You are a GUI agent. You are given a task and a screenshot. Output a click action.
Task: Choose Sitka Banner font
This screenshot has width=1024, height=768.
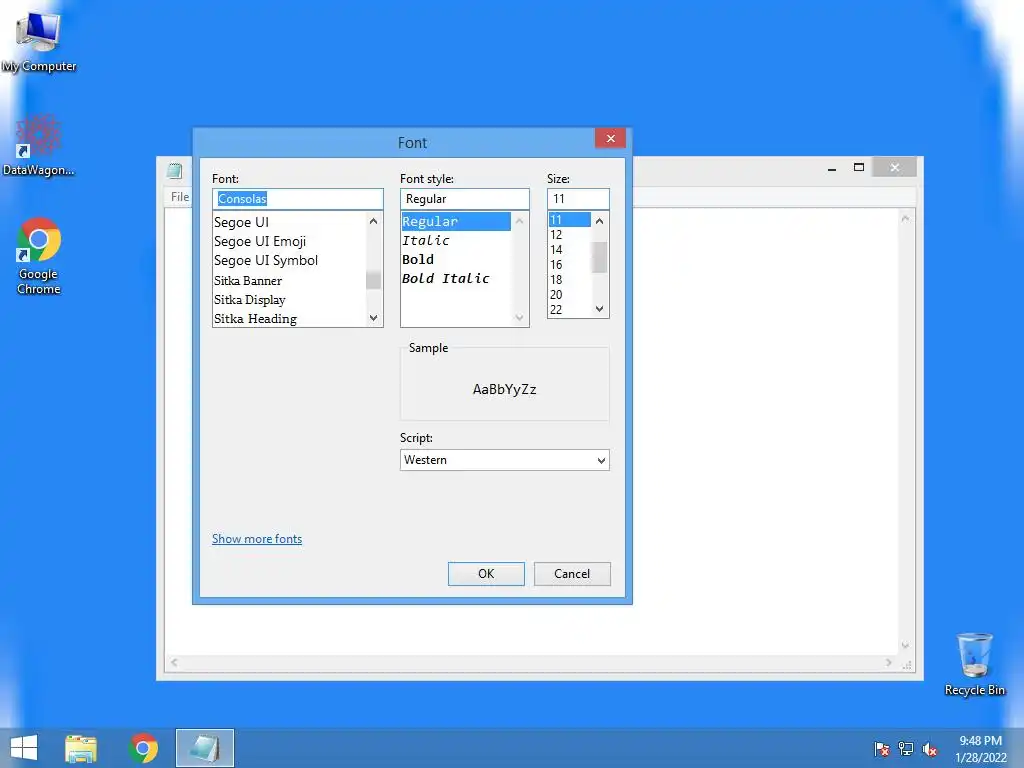point(289,280)
